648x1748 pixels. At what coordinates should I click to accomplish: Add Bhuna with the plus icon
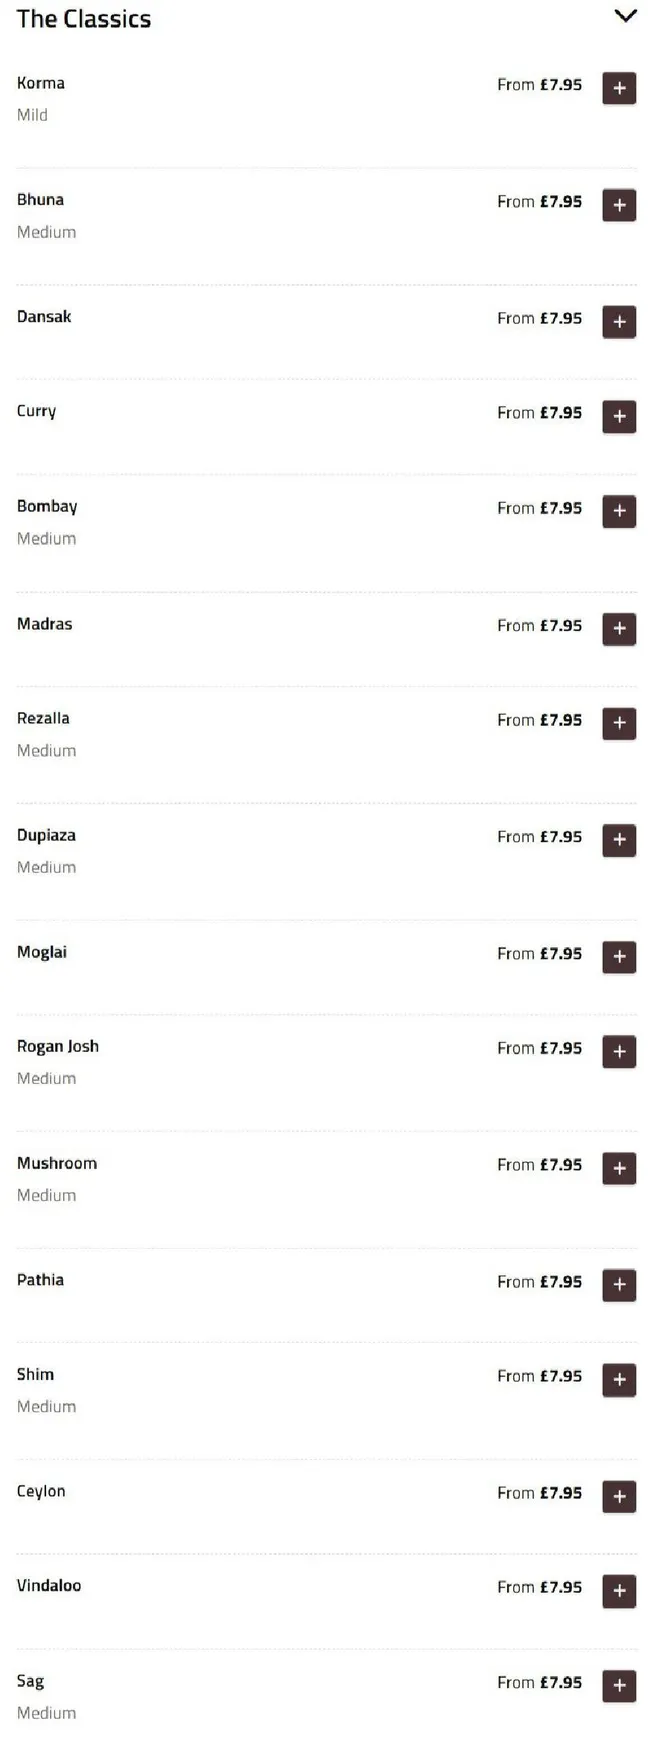(x=619, y=205)
